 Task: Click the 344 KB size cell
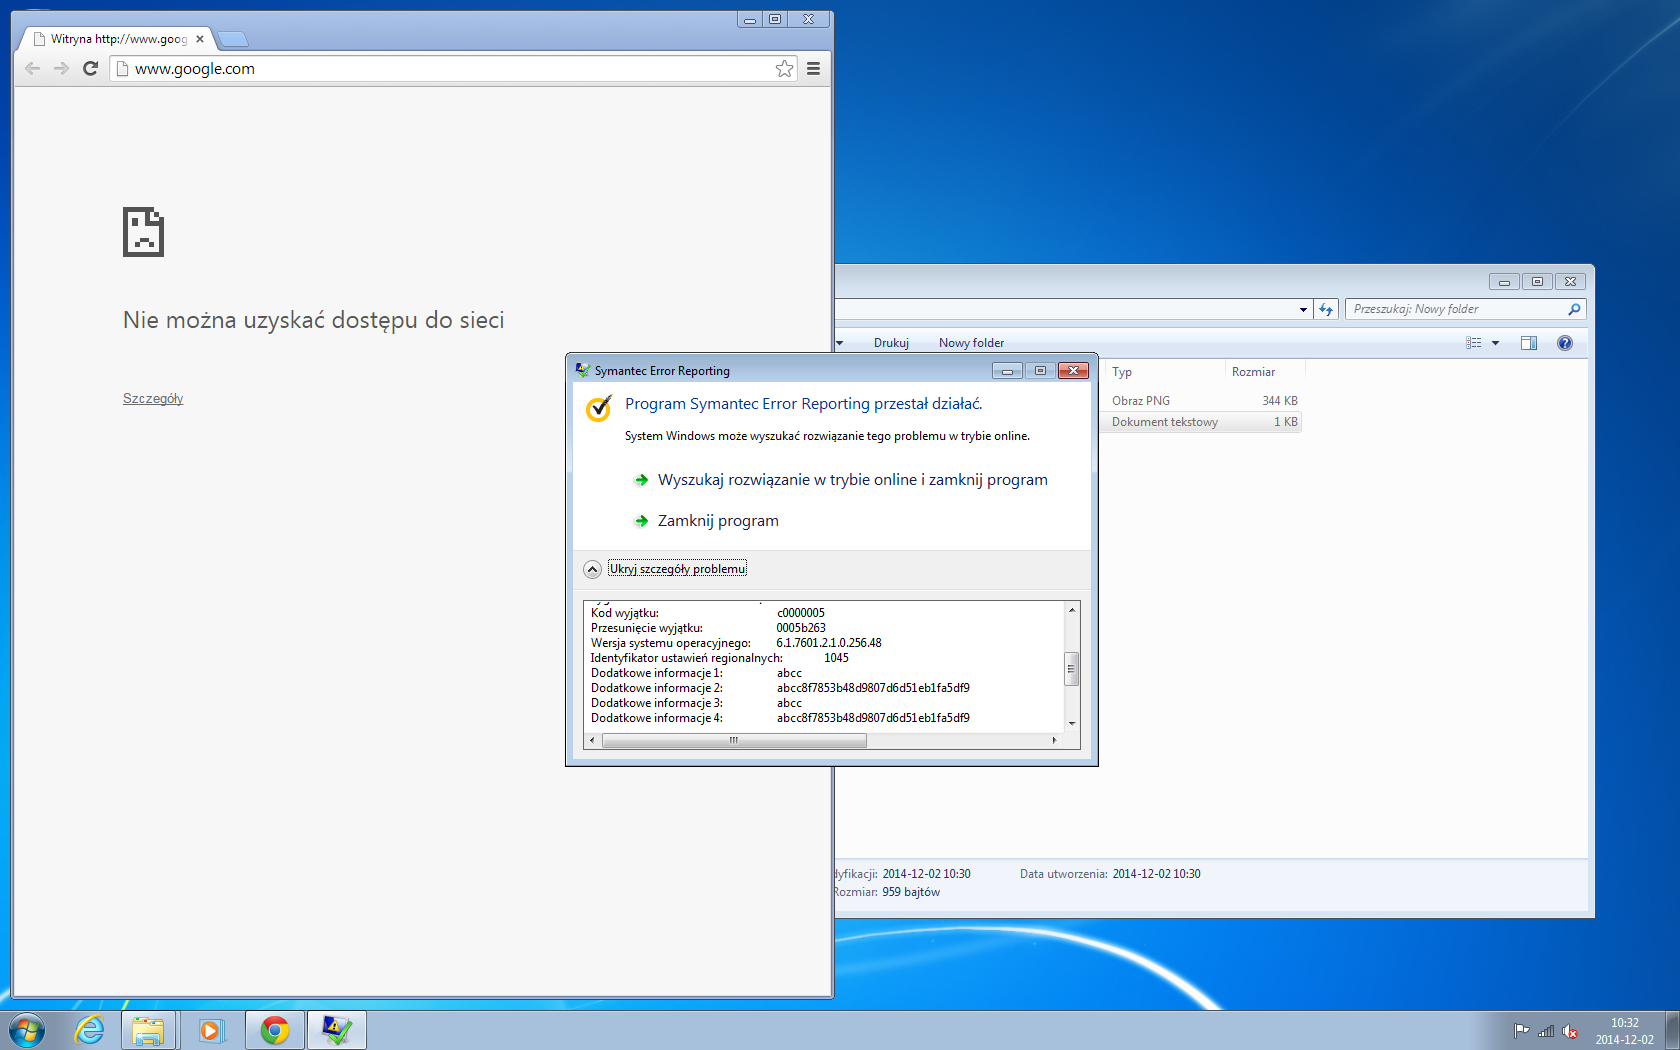[1279, 401]
